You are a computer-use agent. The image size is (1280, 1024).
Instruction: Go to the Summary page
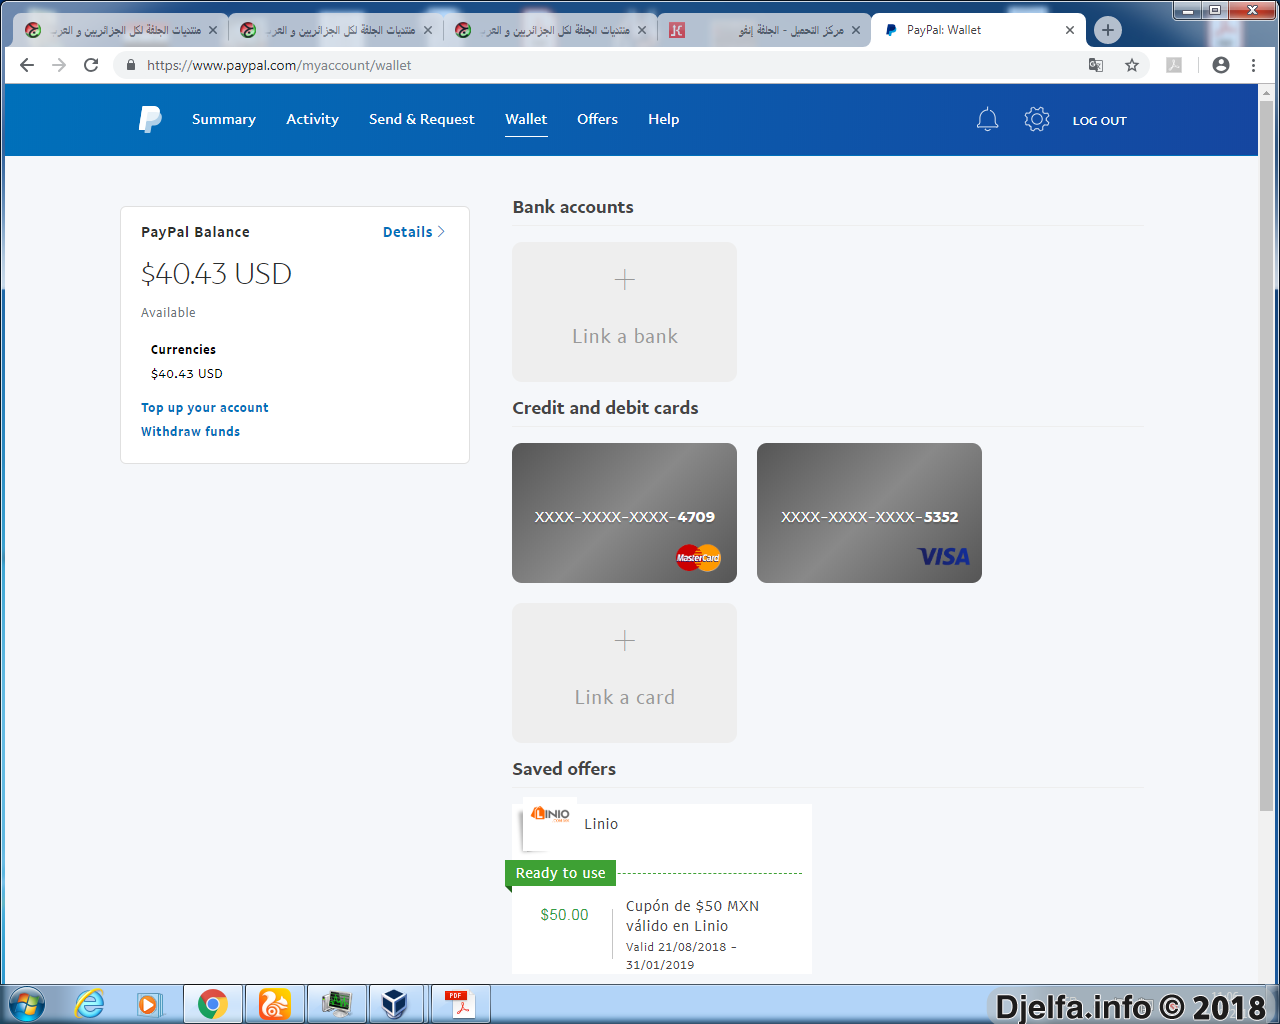click(224, 119)
